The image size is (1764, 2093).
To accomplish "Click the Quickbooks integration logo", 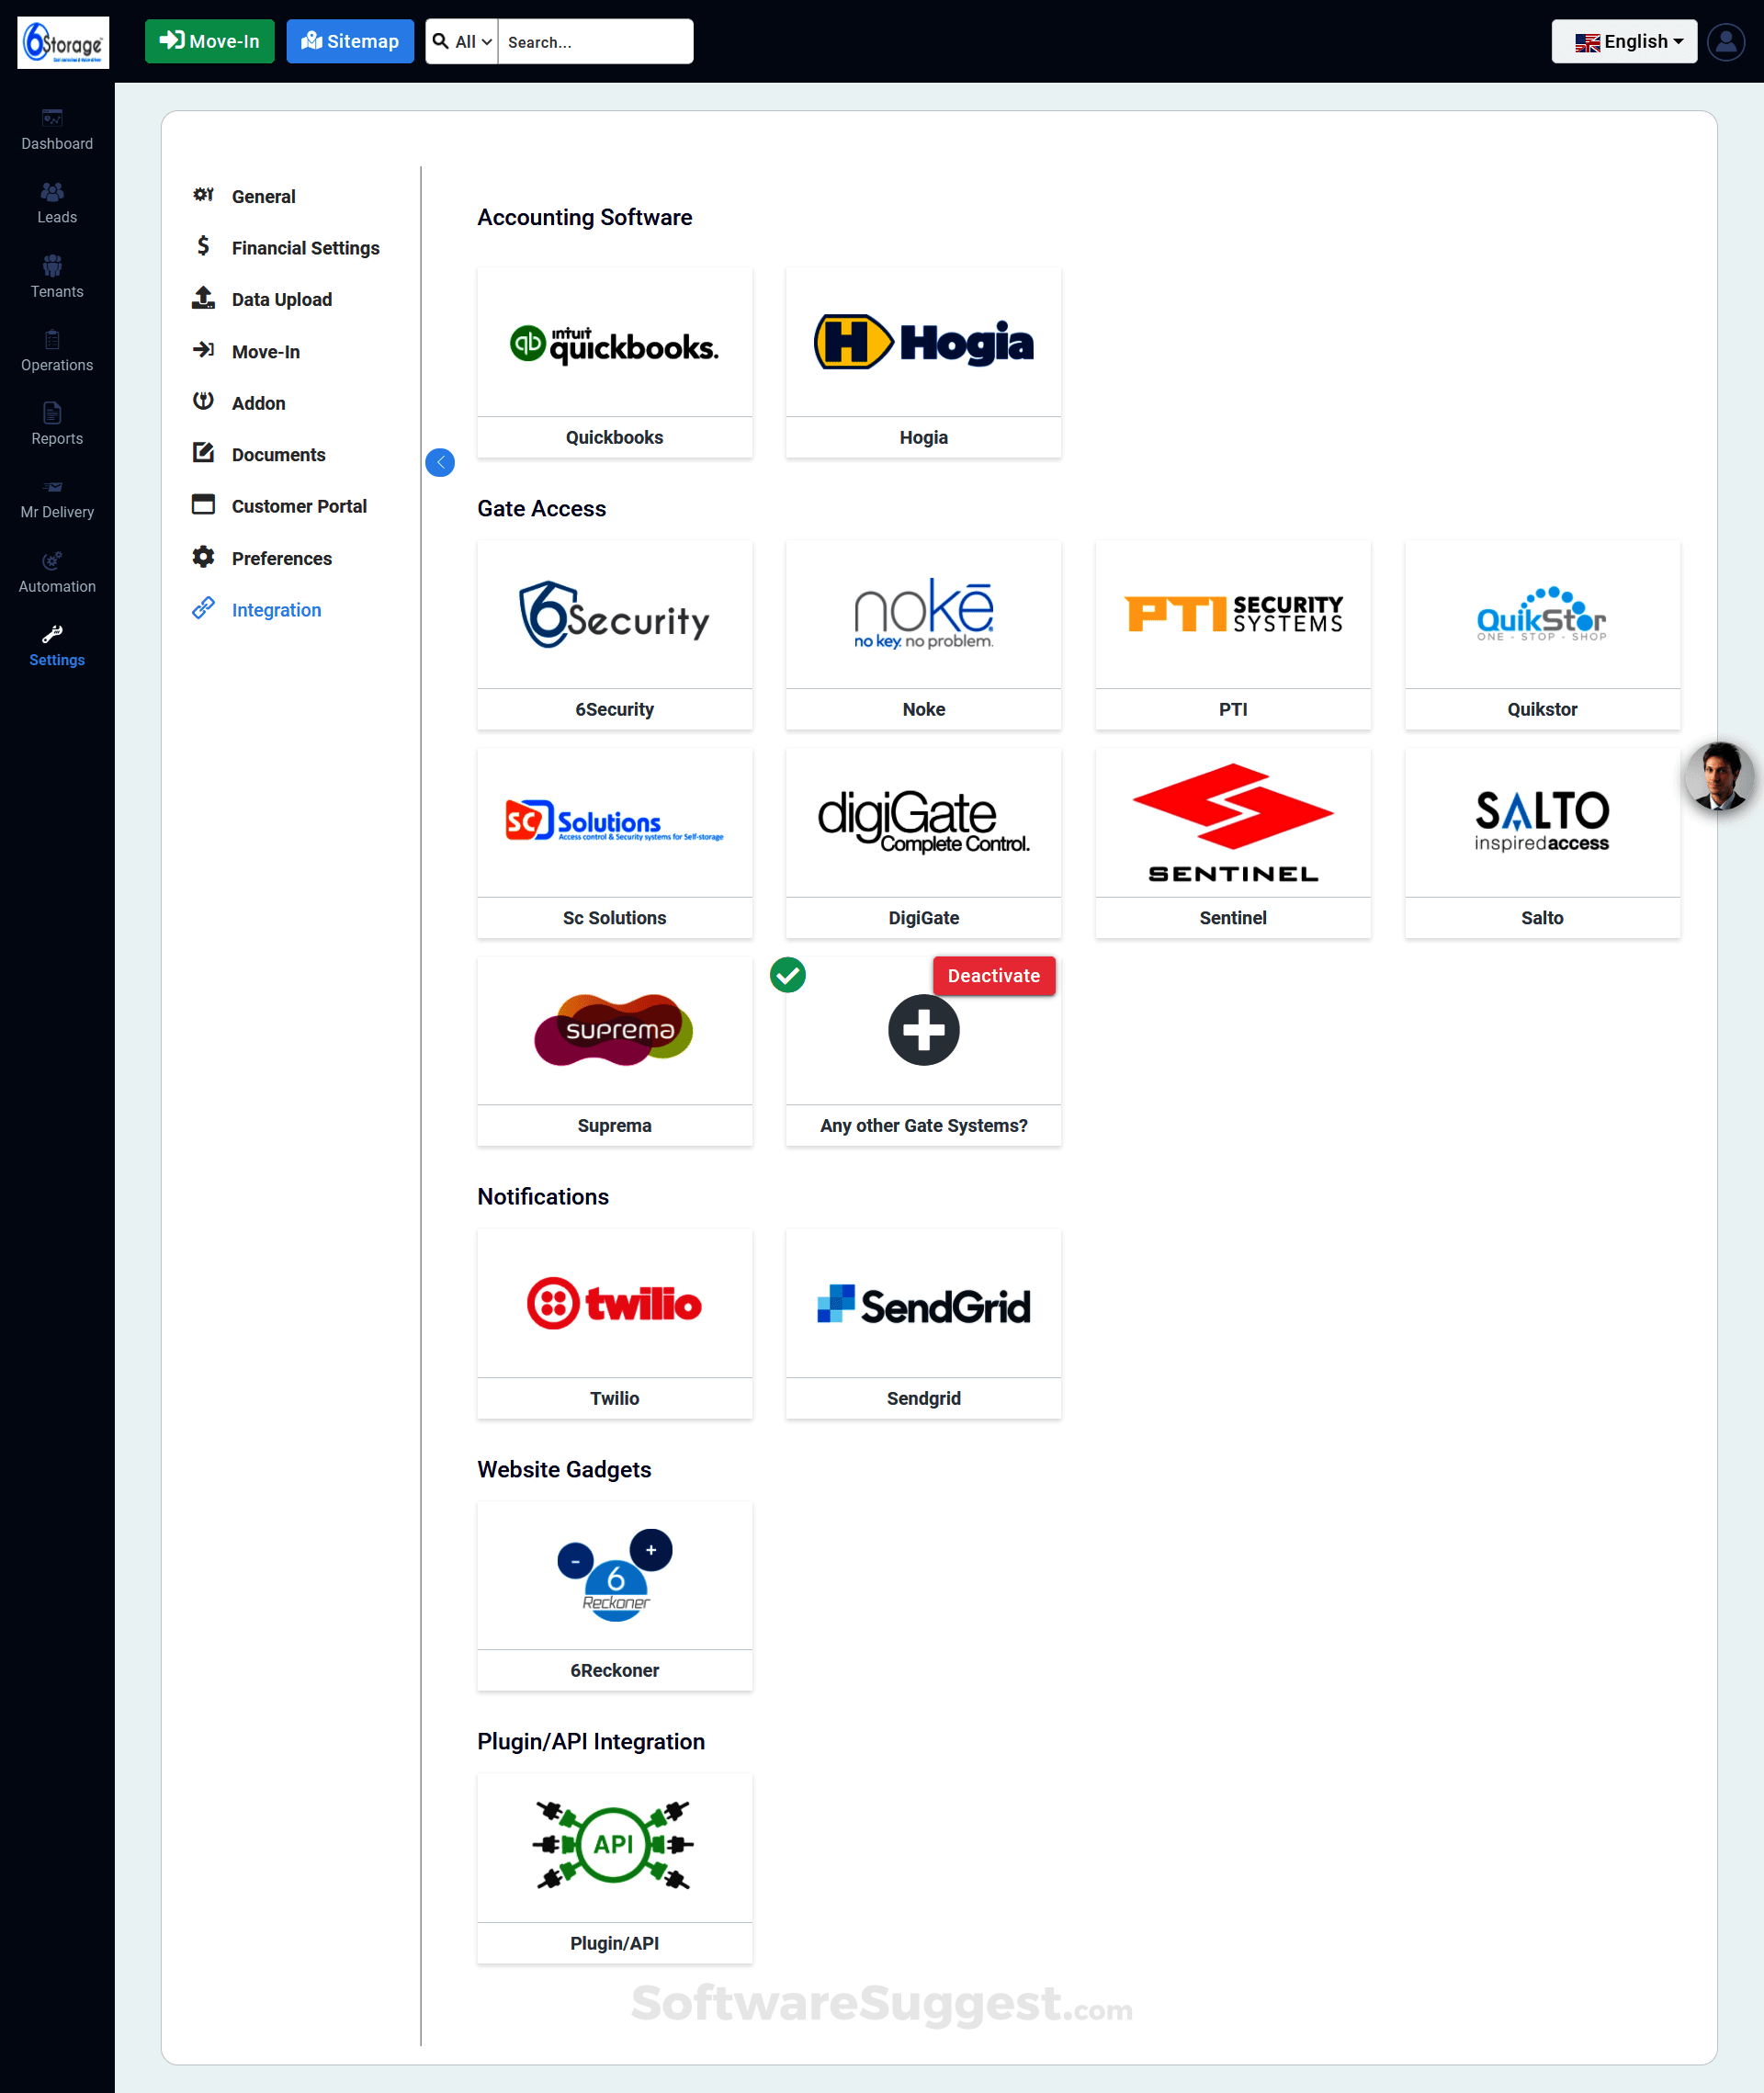I will 614,343.
